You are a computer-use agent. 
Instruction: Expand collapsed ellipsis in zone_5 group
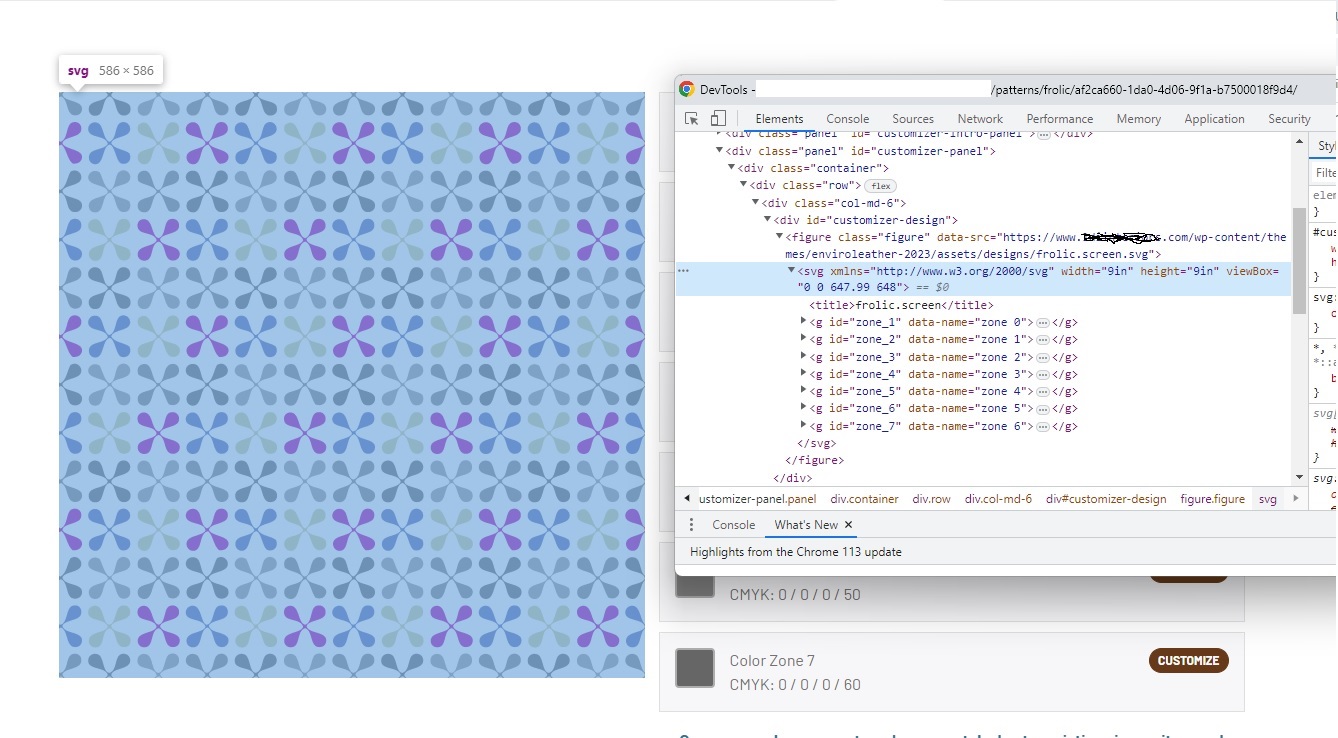[1042, 391]
